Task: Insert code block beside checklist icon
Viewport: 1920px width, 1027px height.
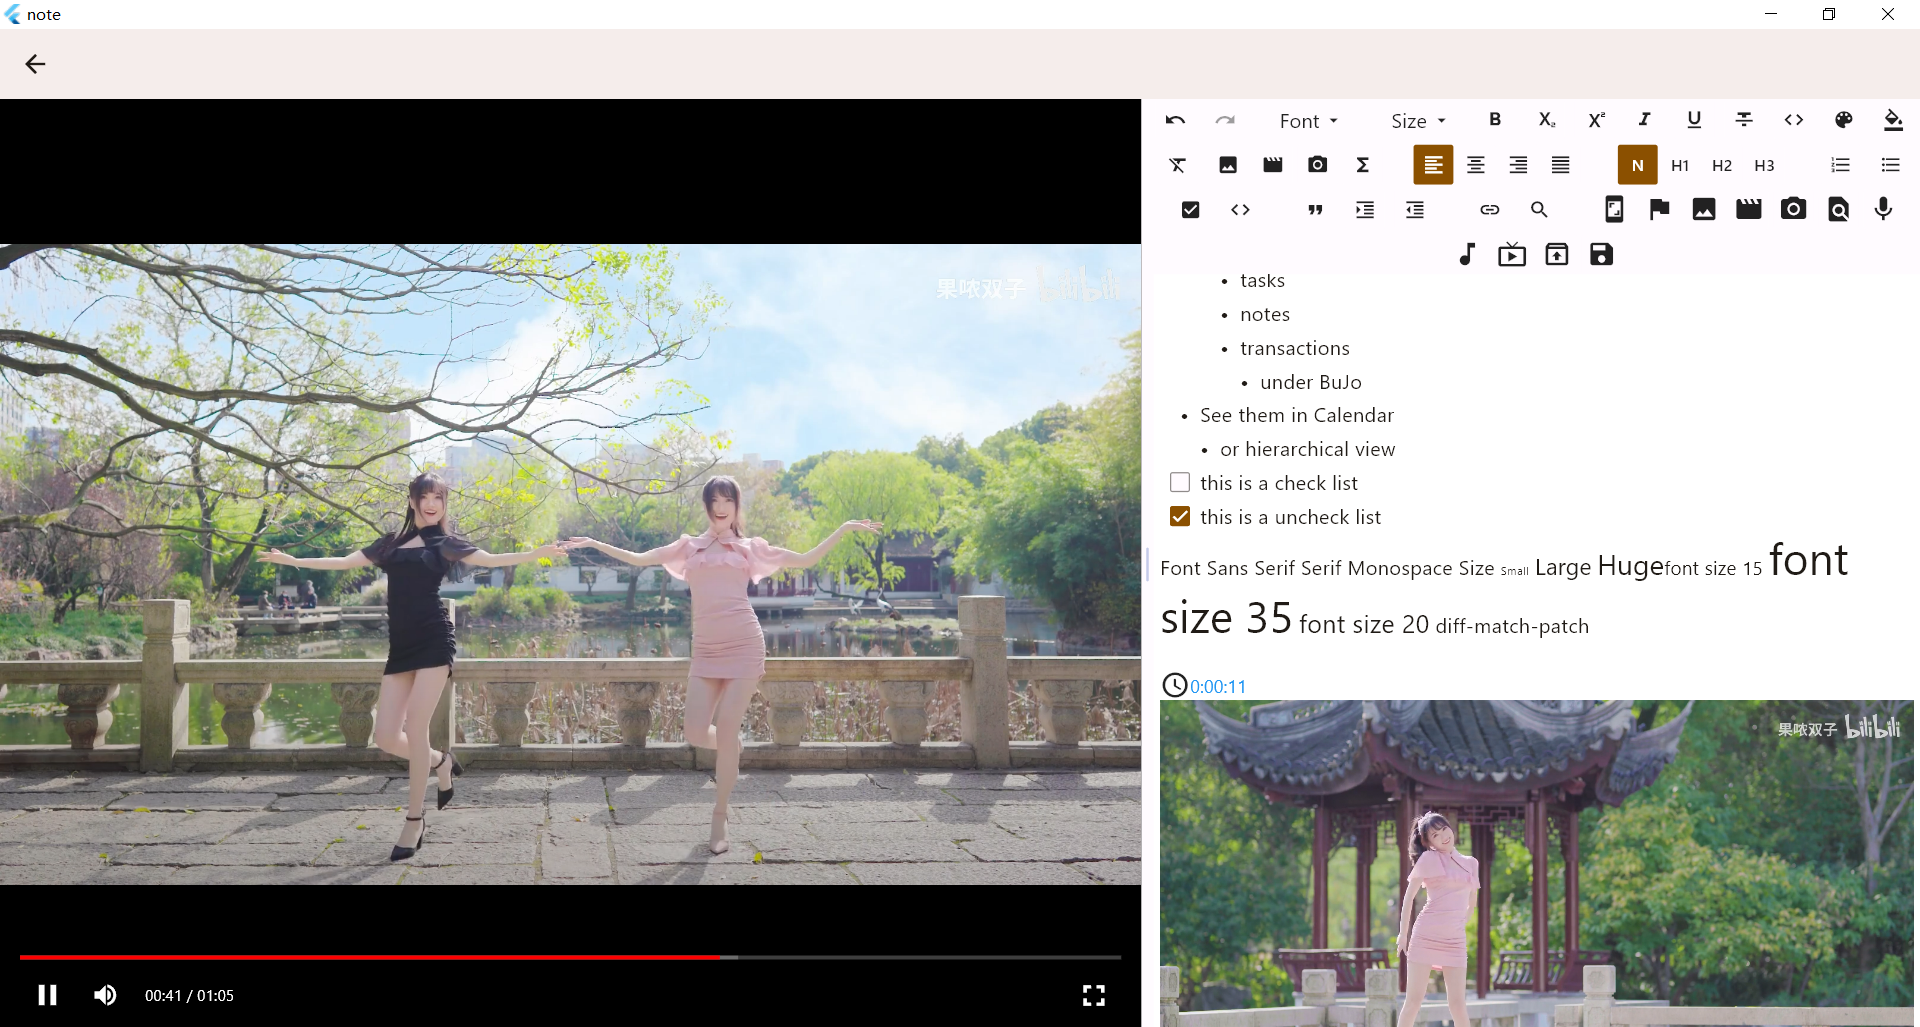Action: point(1241,210)
